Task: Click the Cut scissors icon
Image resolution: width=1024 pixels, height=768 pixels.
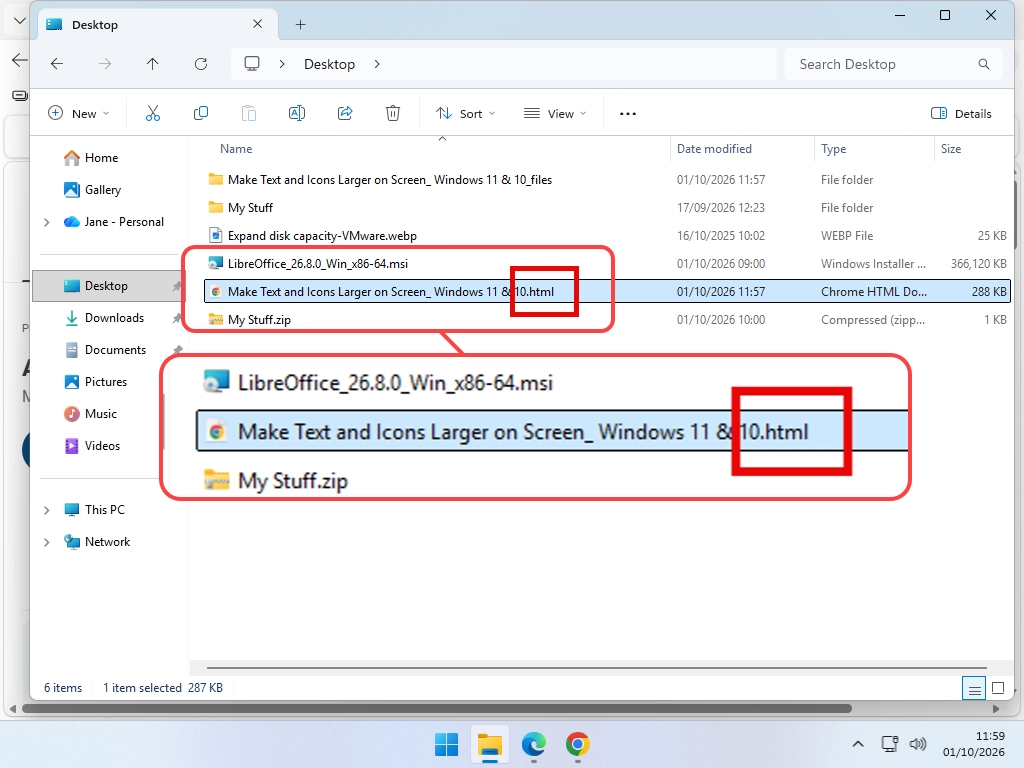Action: [152, 114]
